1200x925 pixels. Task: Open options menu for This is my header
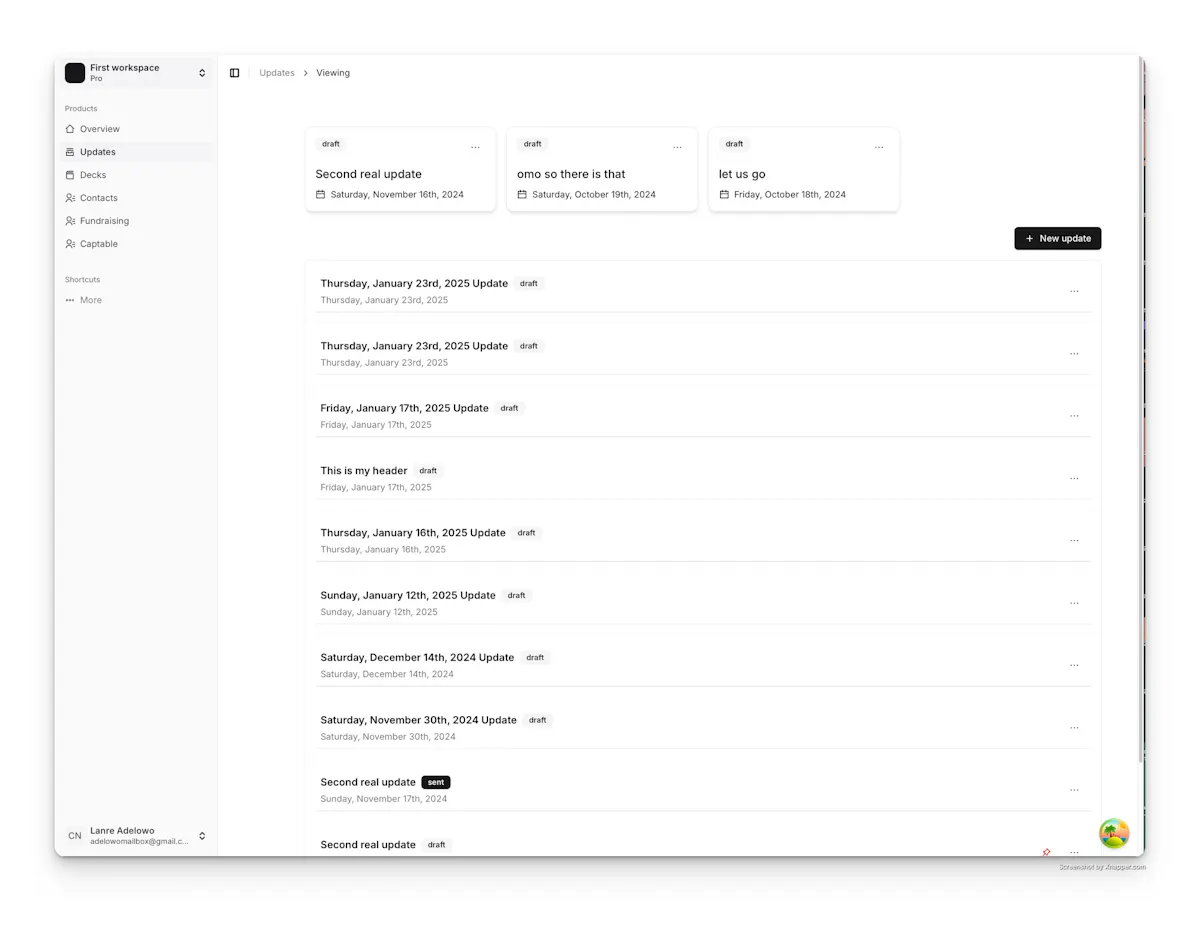point(1074,478)
